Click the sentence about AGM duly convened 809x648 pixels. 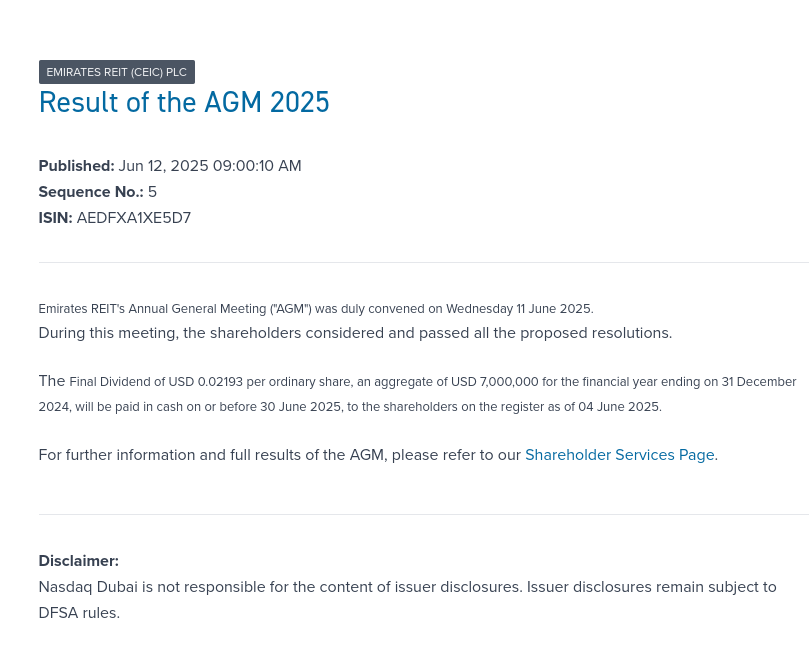[316, 309]
